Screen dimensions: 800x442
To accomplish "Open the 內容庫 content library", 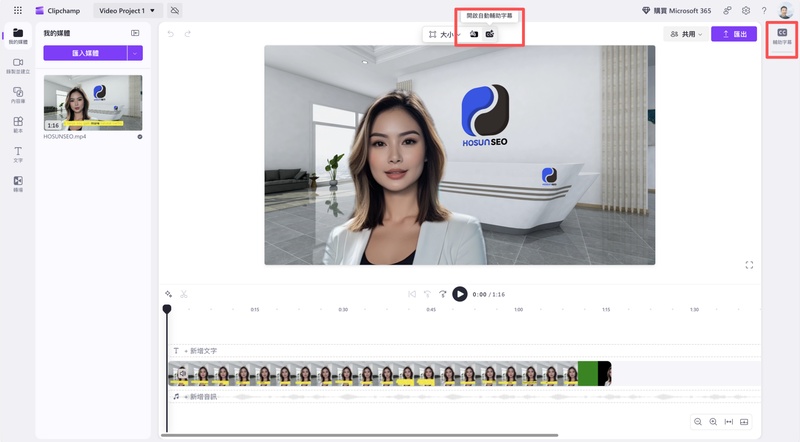I will pos(18,95).
